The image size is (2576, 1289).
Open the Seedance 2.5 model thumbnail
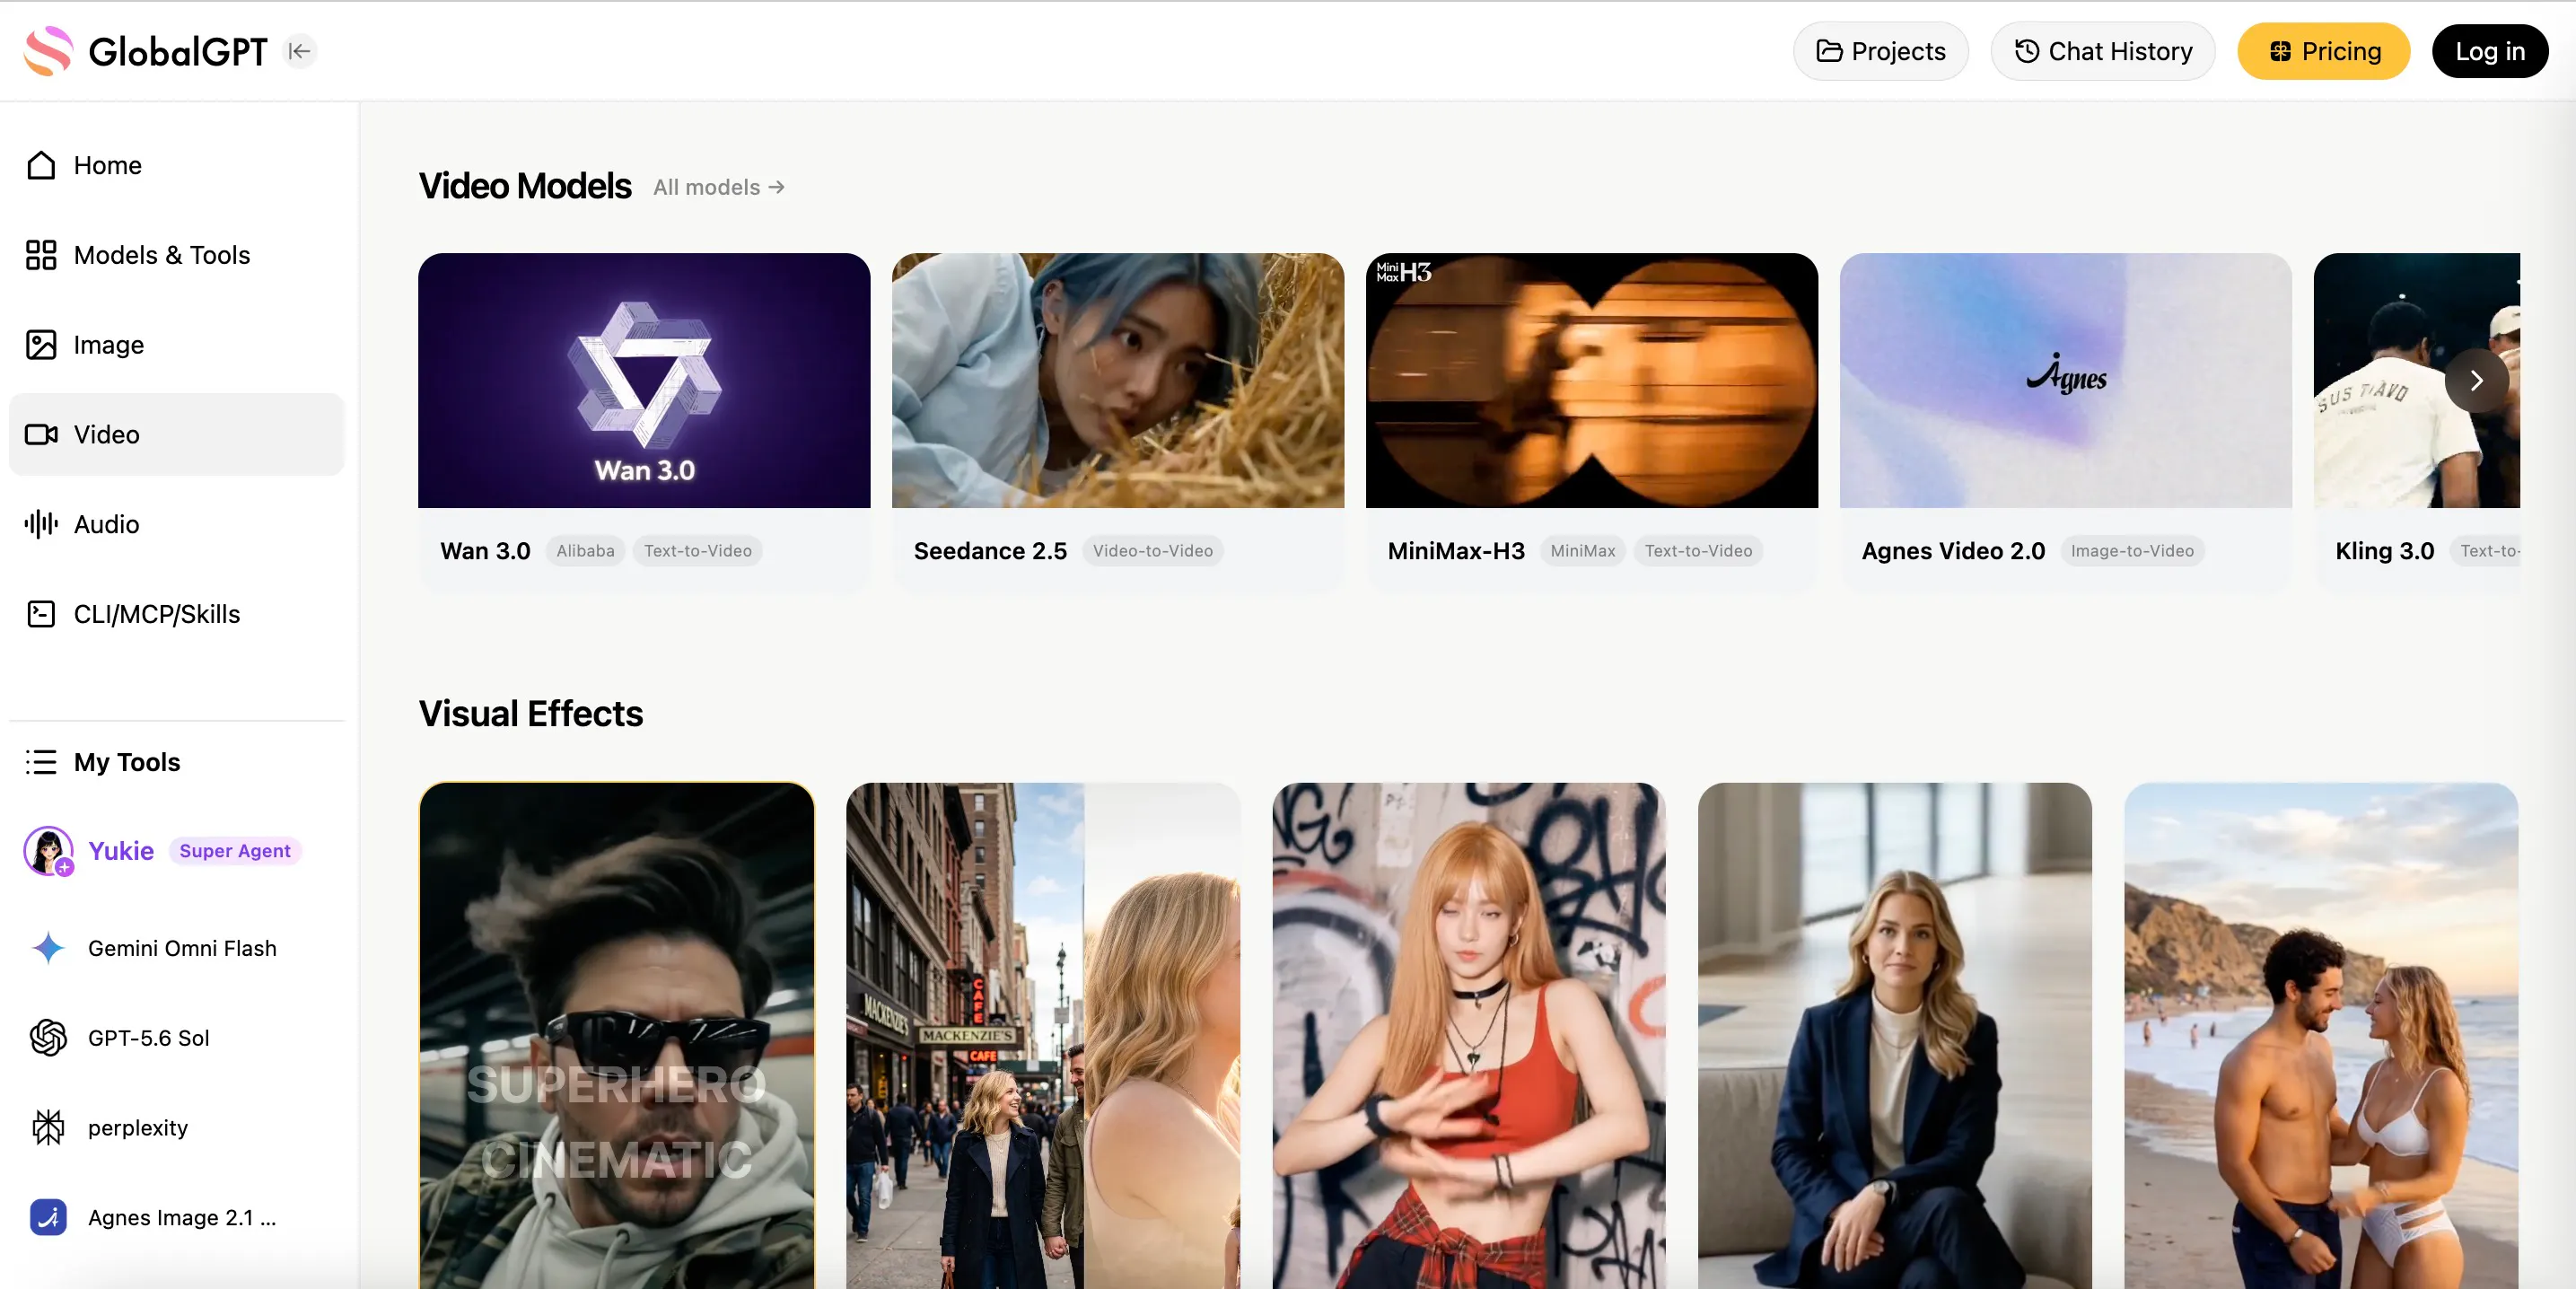coord(1118,380)
